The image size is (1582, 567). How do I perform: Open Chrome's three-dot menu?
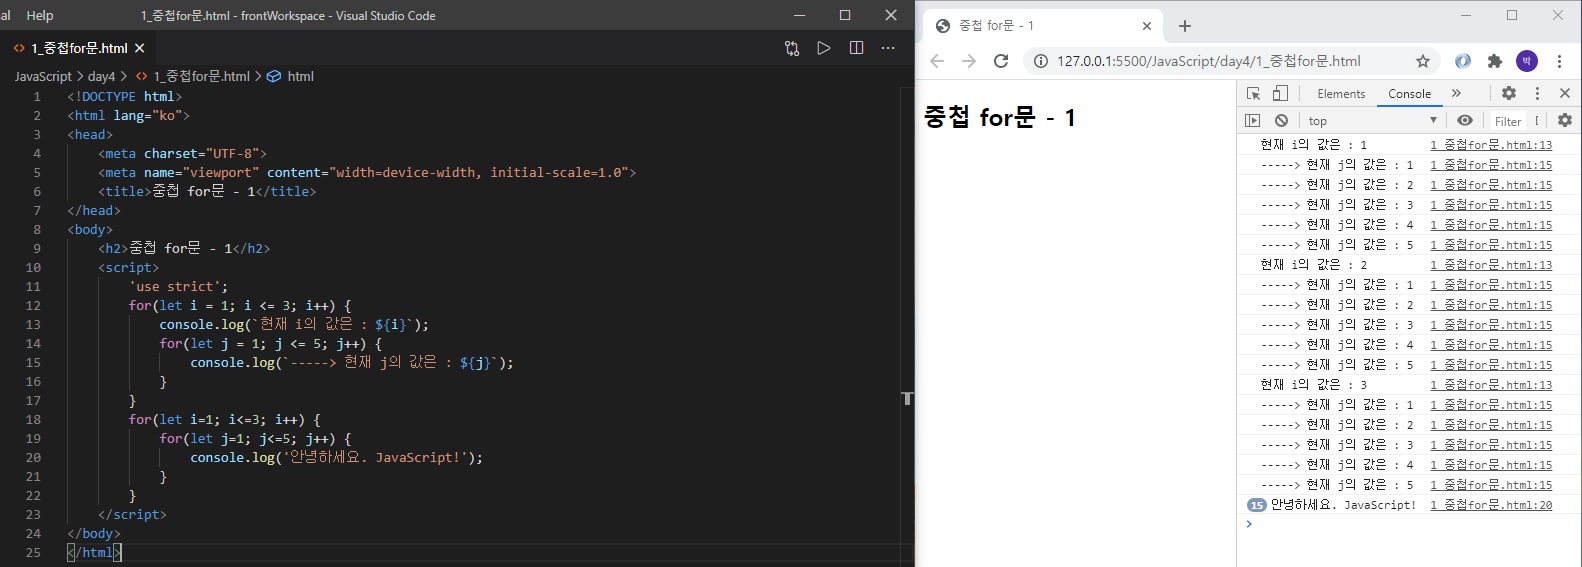[1559, 61]
